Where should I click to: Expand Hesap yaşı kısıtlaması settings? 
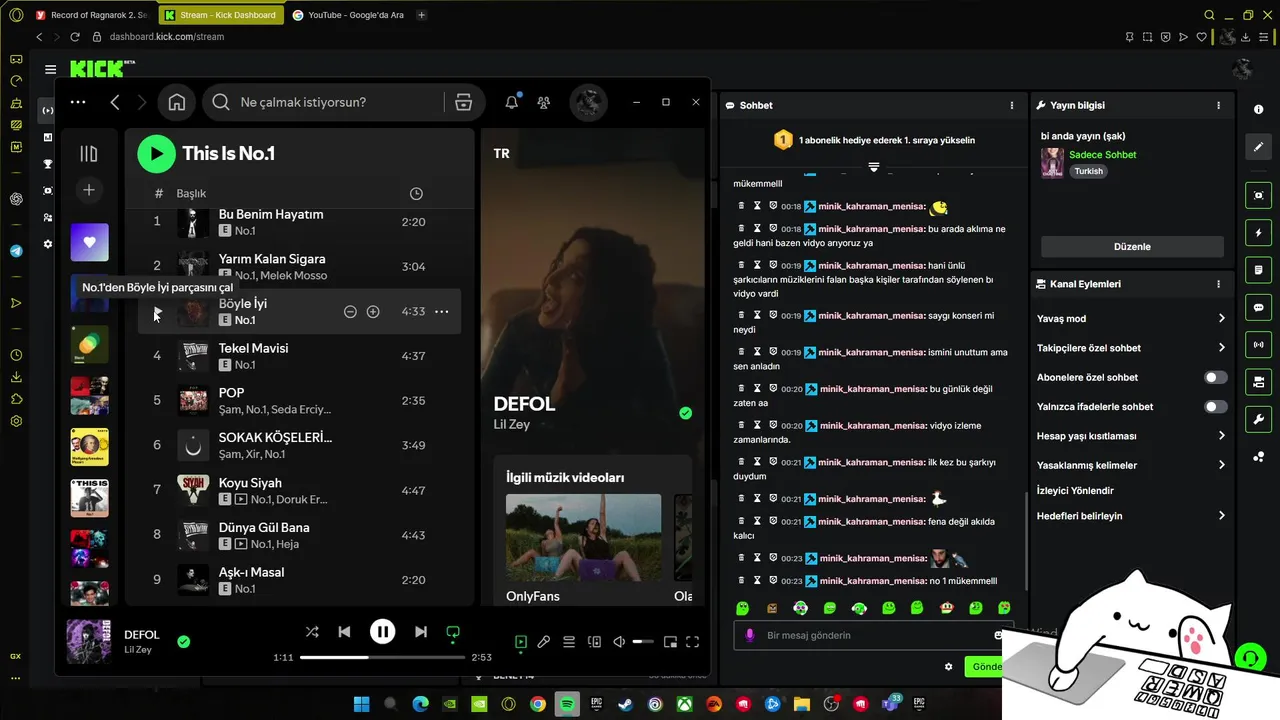pyautogui.click(x=1131, y=436)
